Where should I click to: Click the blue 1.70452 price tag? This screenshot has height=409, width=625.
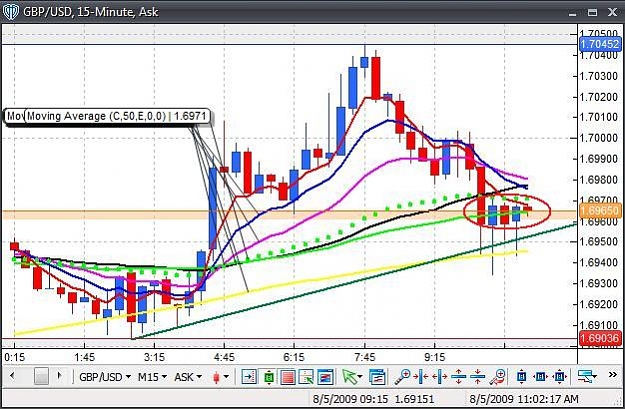pos(600,44)
